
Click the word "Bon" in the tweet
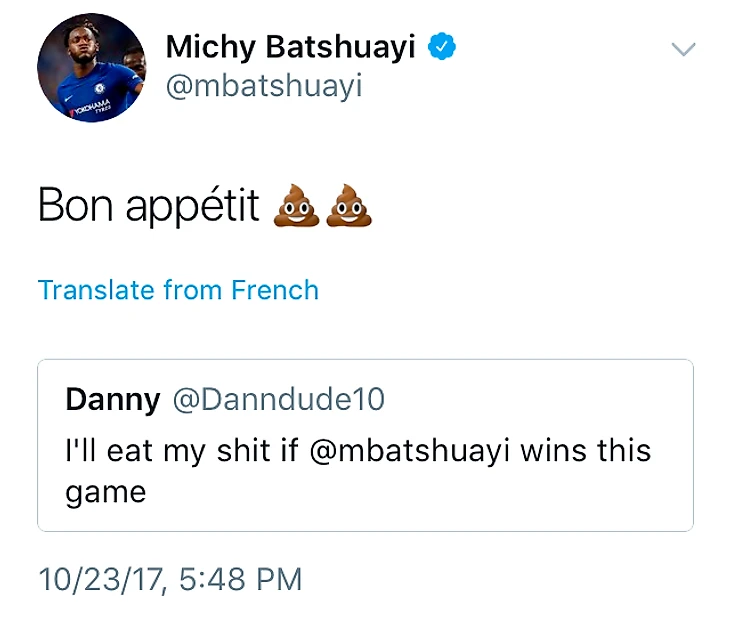click(76, 205)
